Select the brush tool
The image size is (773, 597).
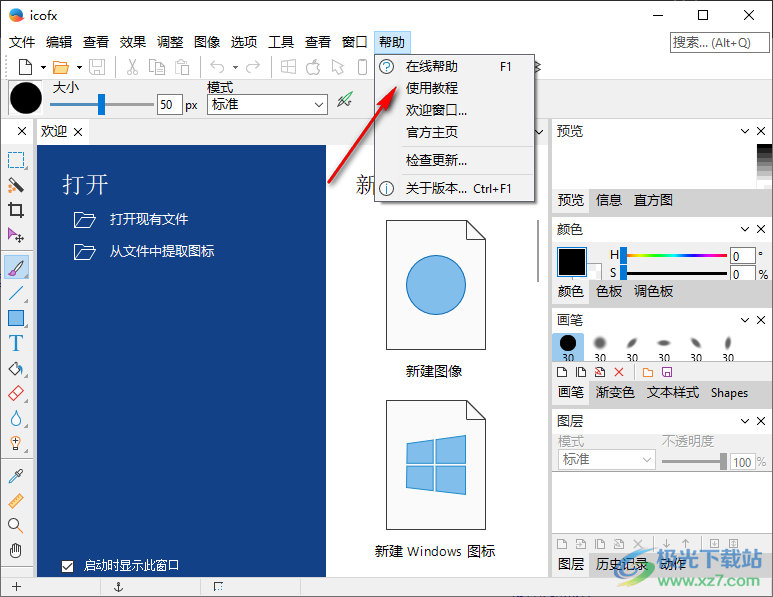[16, 268]
